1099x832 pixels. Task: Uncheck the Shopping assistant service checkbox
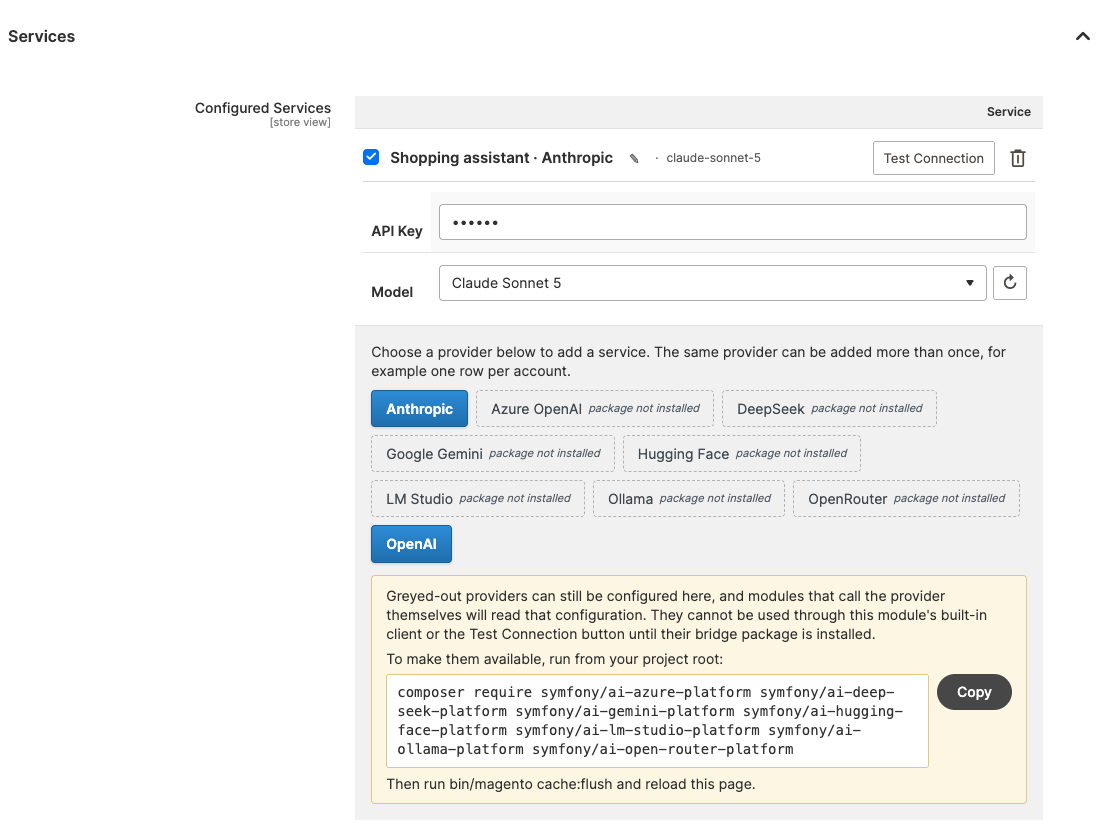click(x=371, y=157)
